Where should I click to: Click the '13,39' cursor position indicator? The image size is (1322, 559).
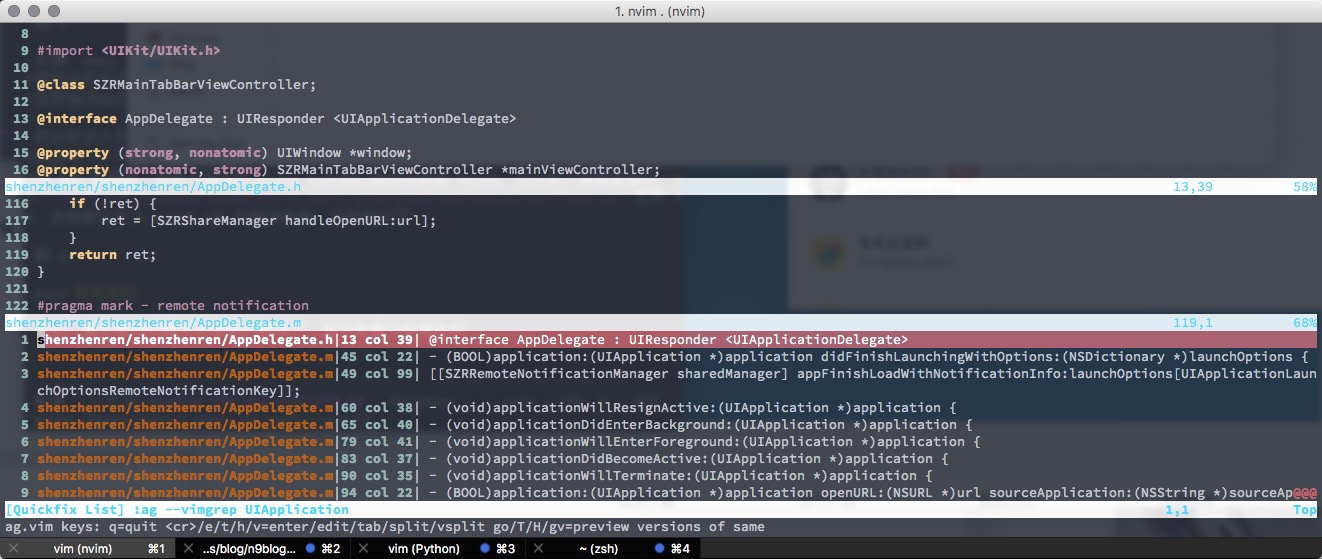(1193, 187)
